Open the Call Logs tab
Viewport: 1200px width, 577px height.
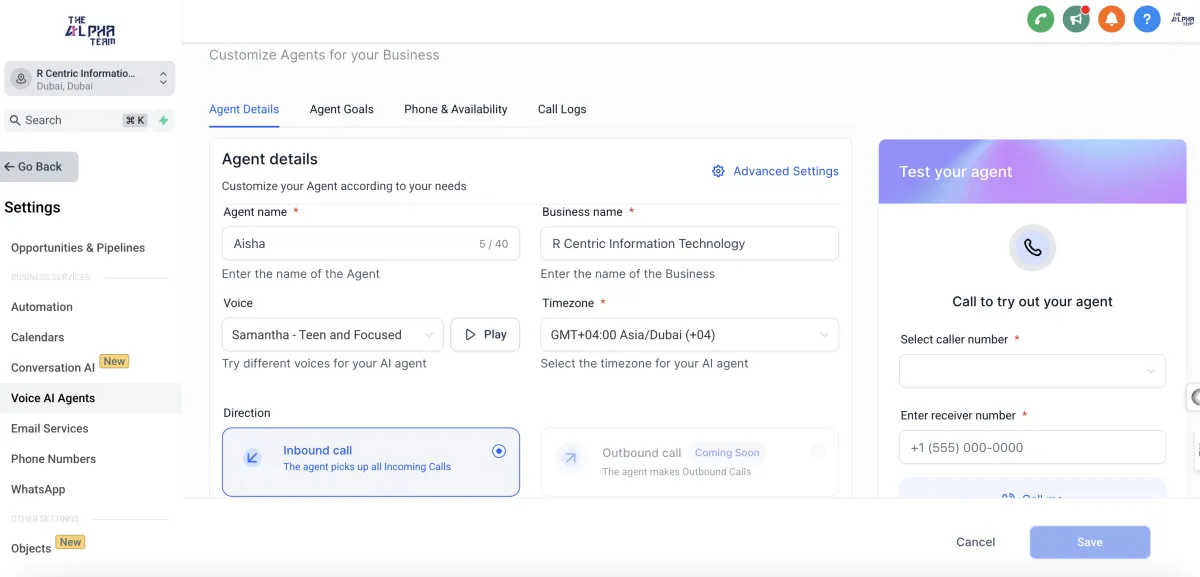(562, 109)
